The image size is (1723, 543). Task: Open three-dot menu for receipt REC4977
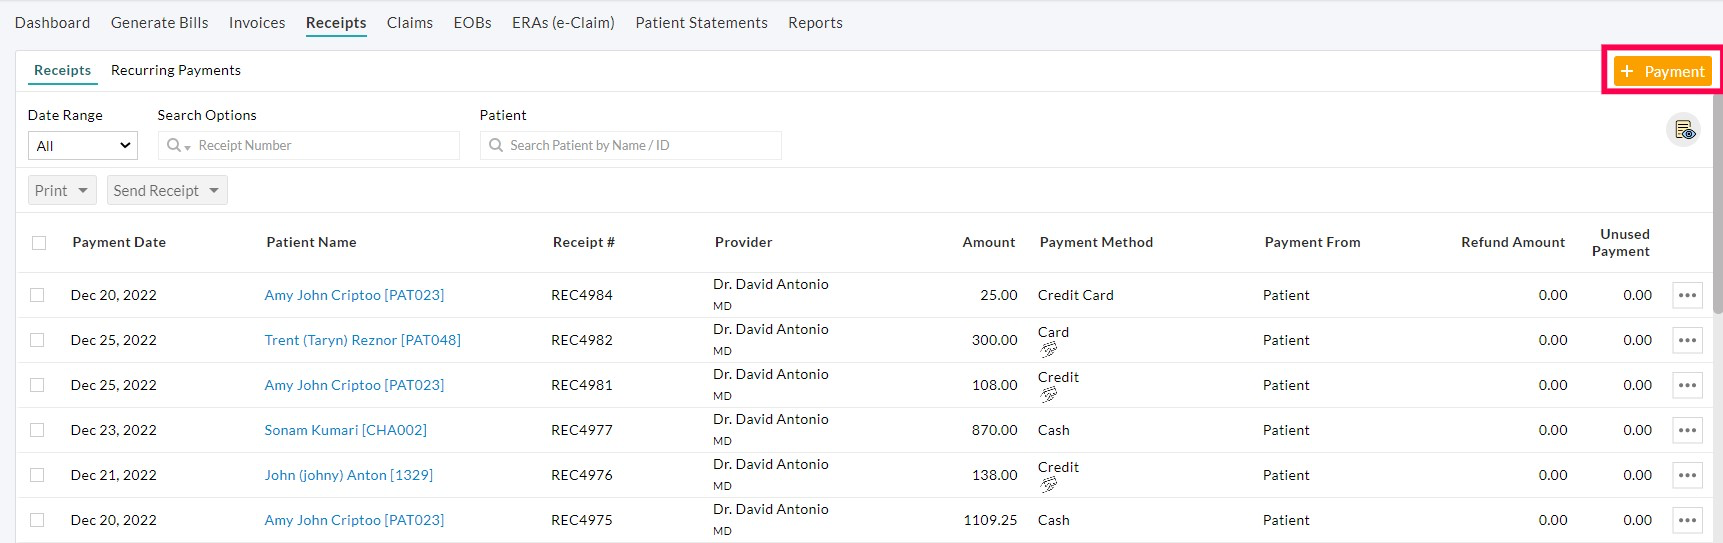coord(1687,430)
